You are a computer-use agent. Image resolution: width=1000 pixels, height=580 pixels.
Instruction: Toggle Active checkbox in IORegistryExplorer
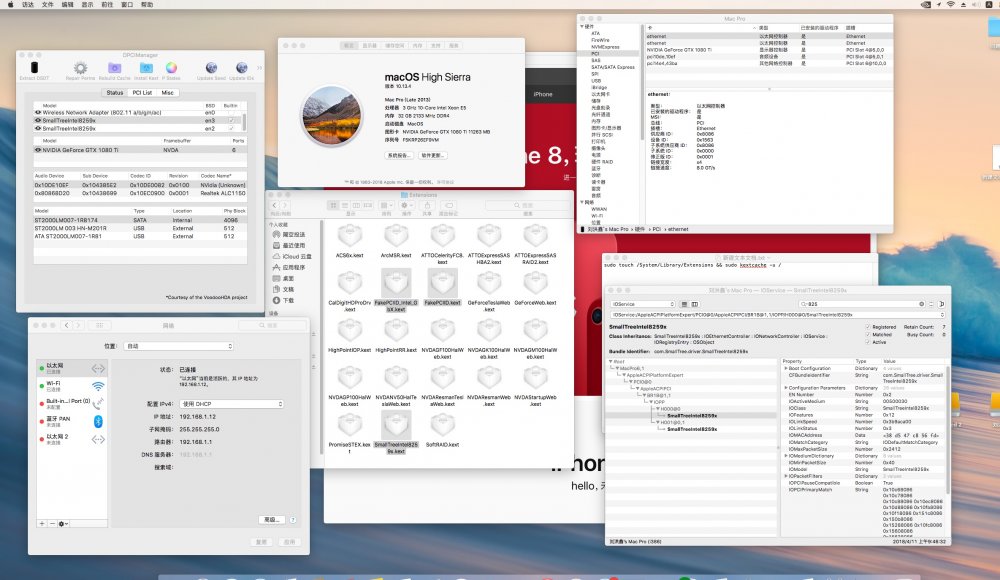point(868,342)
